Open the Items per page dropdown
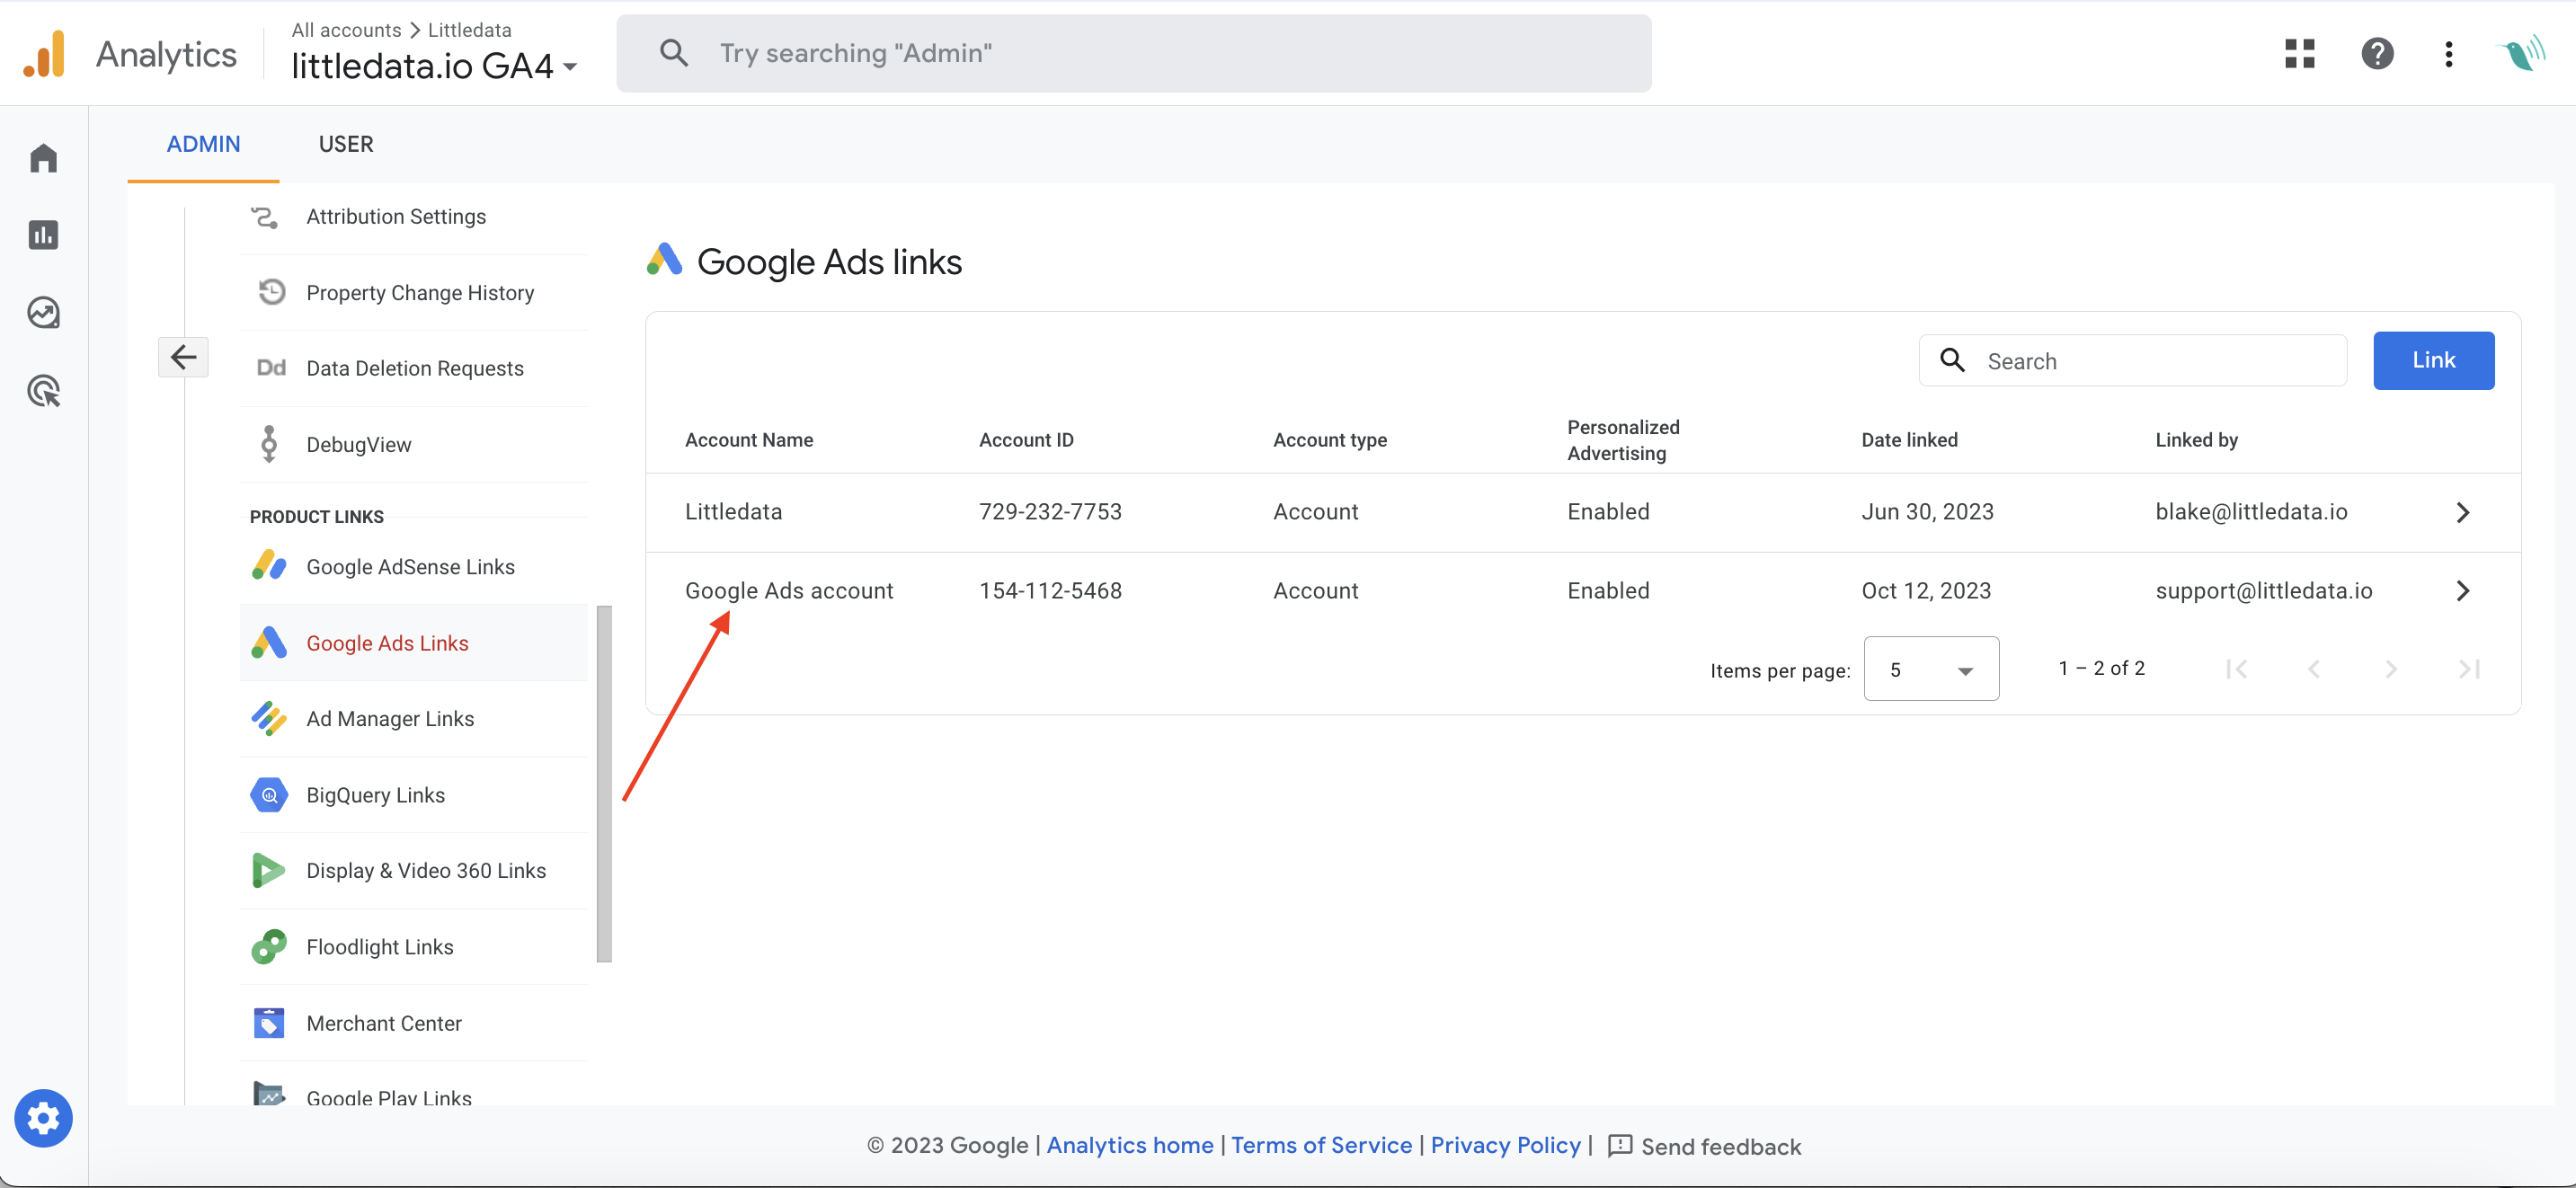Image resolution: width=2576 pixels, height=1188 pixels. coord(1931,669)
